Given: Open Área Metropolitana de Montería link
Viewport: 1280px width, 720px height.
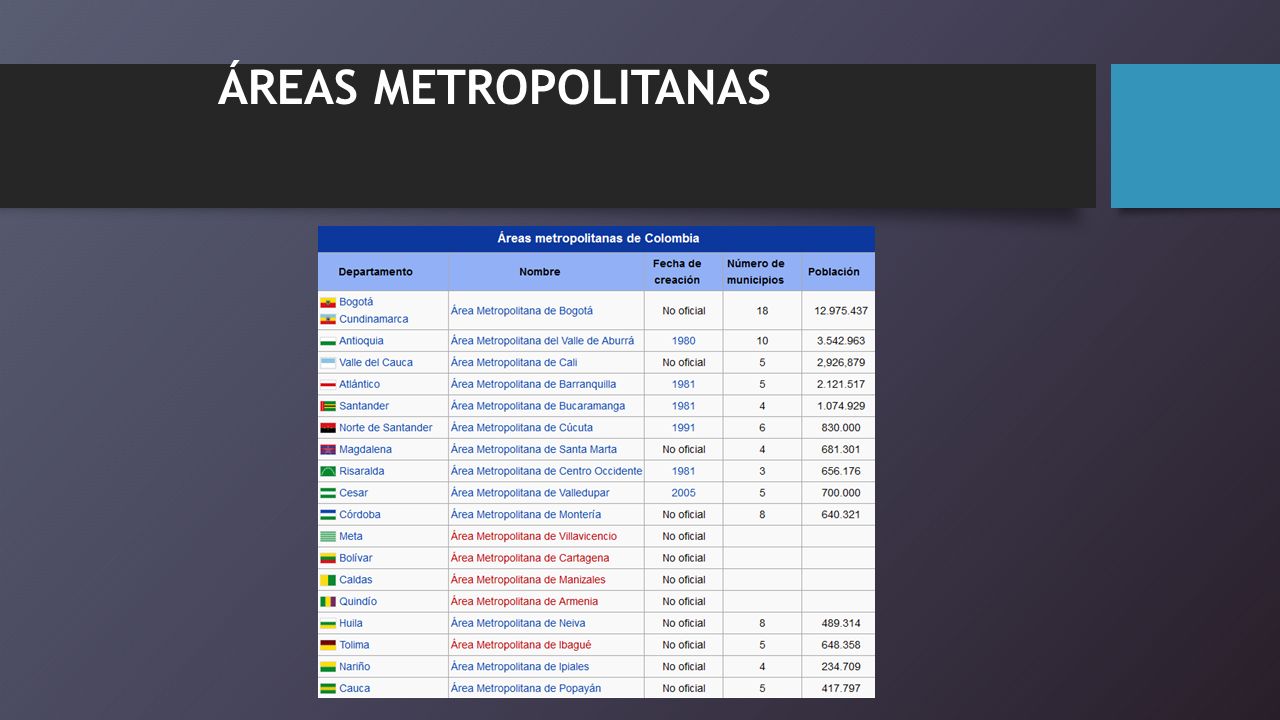Looking at the screenshot, I should tap(526, 515).
